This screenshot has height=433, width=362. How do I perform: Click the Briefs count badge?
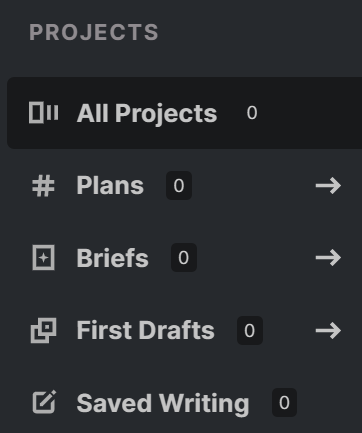184,258
